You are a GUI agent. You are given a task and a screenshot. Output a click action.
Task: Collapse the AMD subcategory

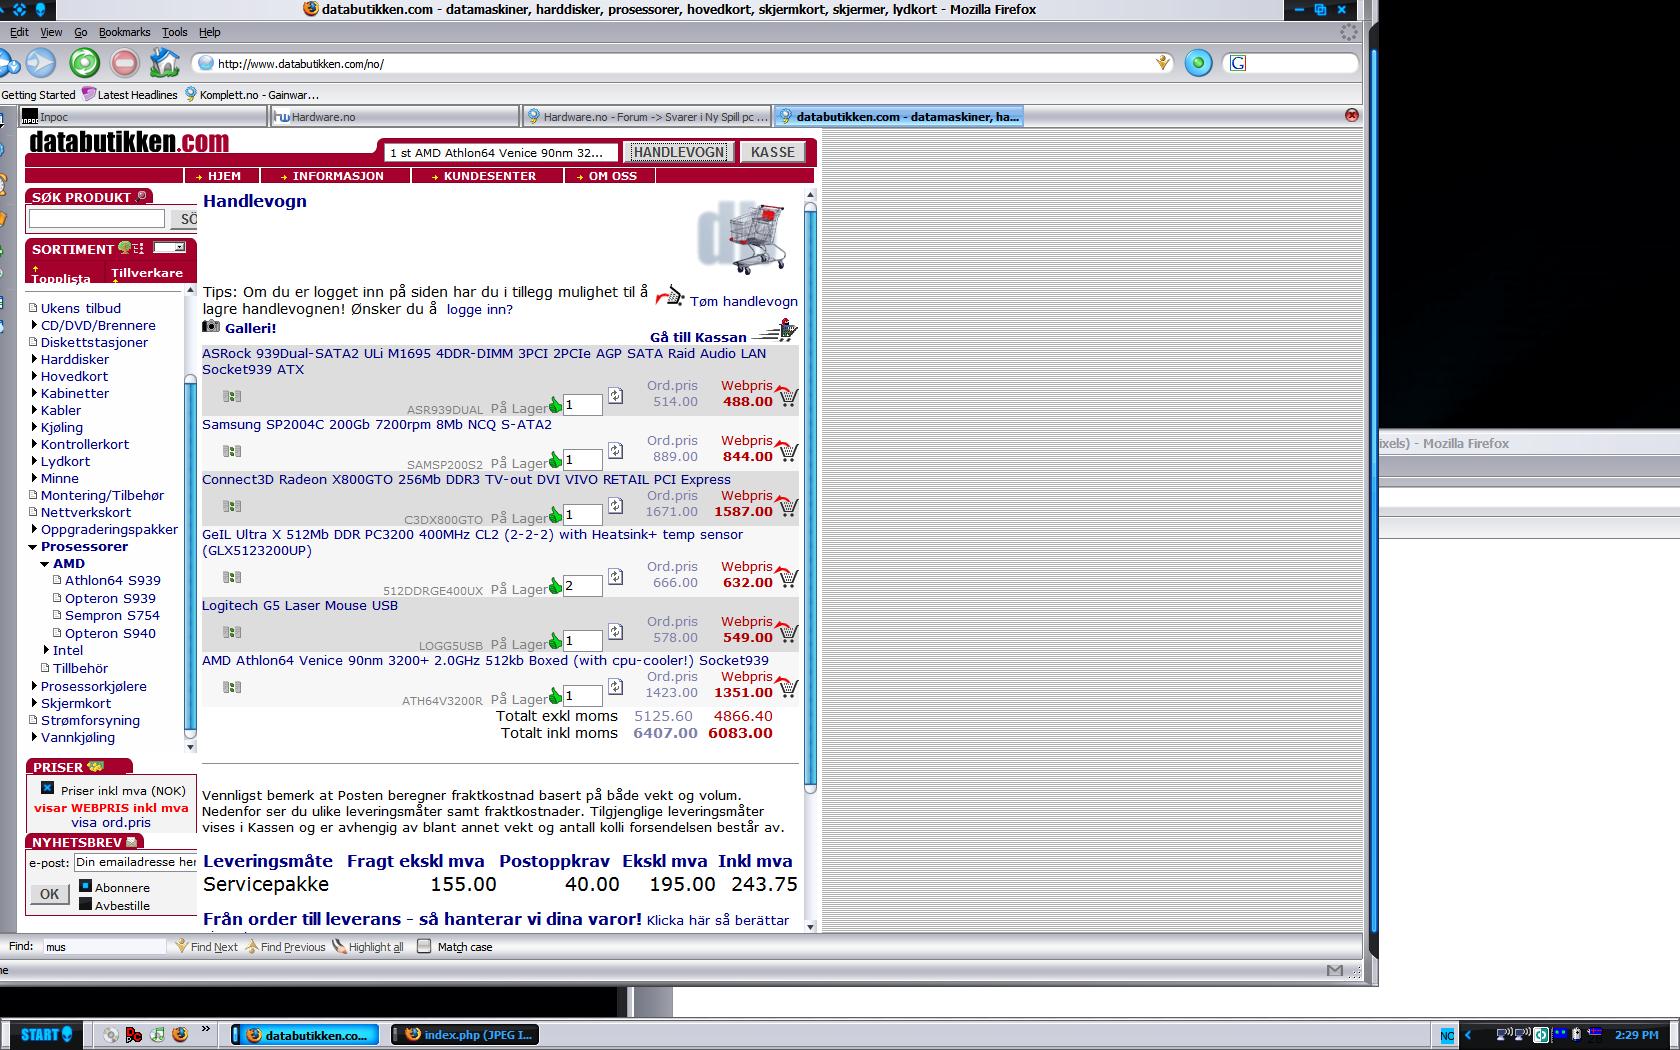[45, 564]
